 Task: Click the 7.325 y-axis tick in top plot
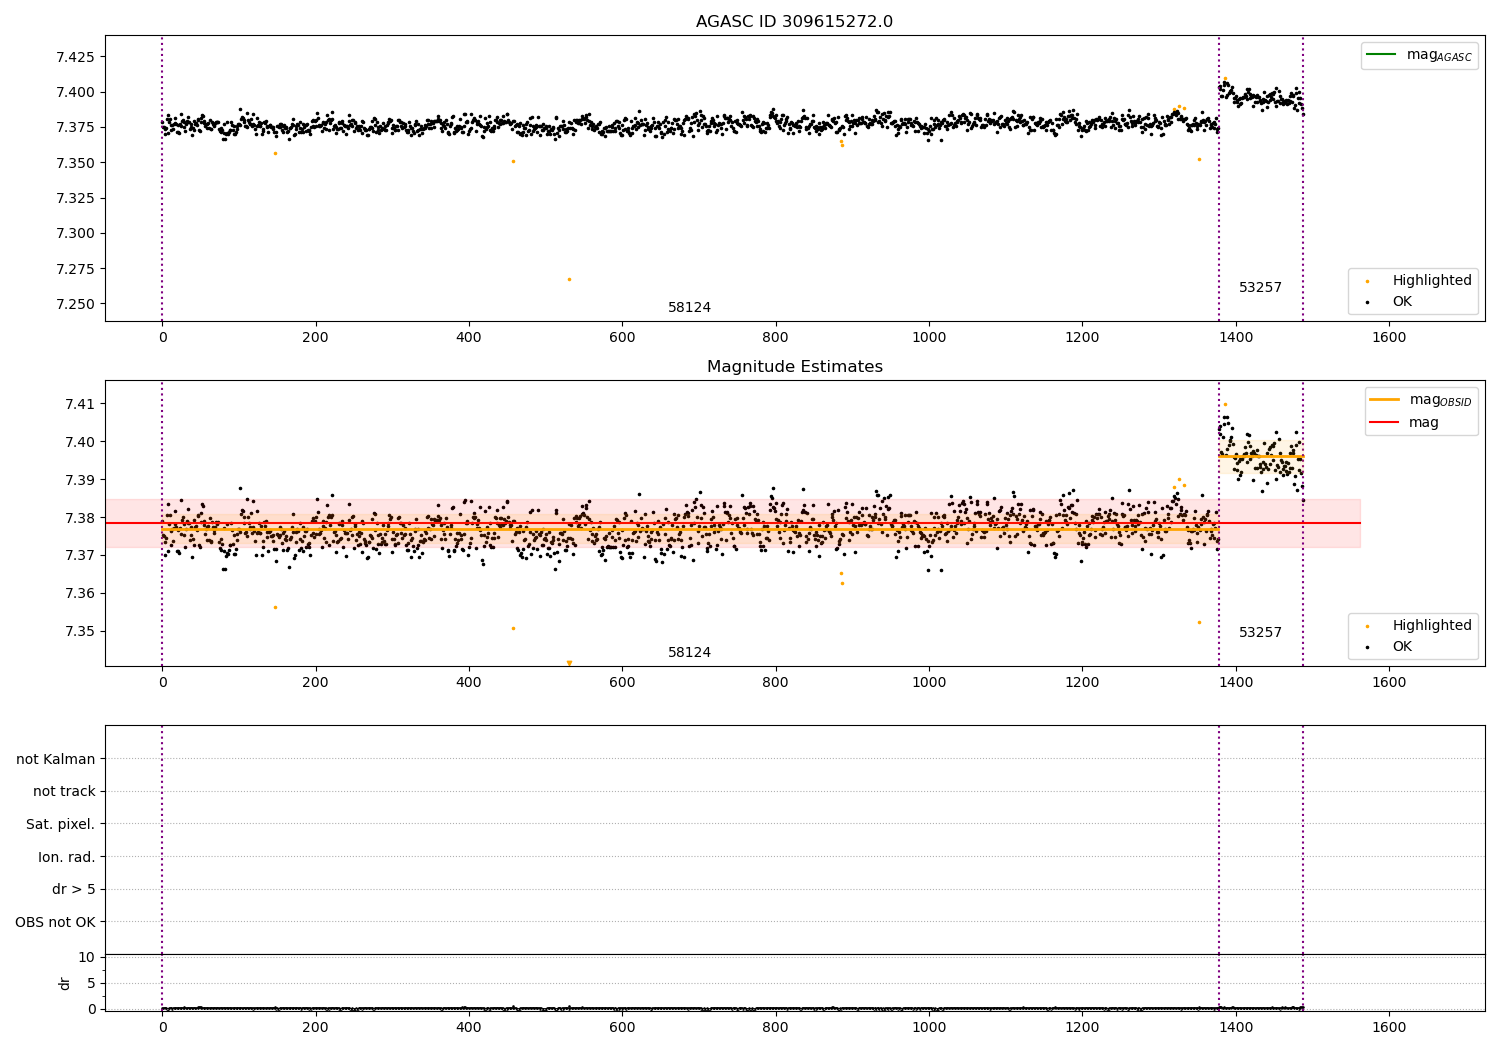75,198
